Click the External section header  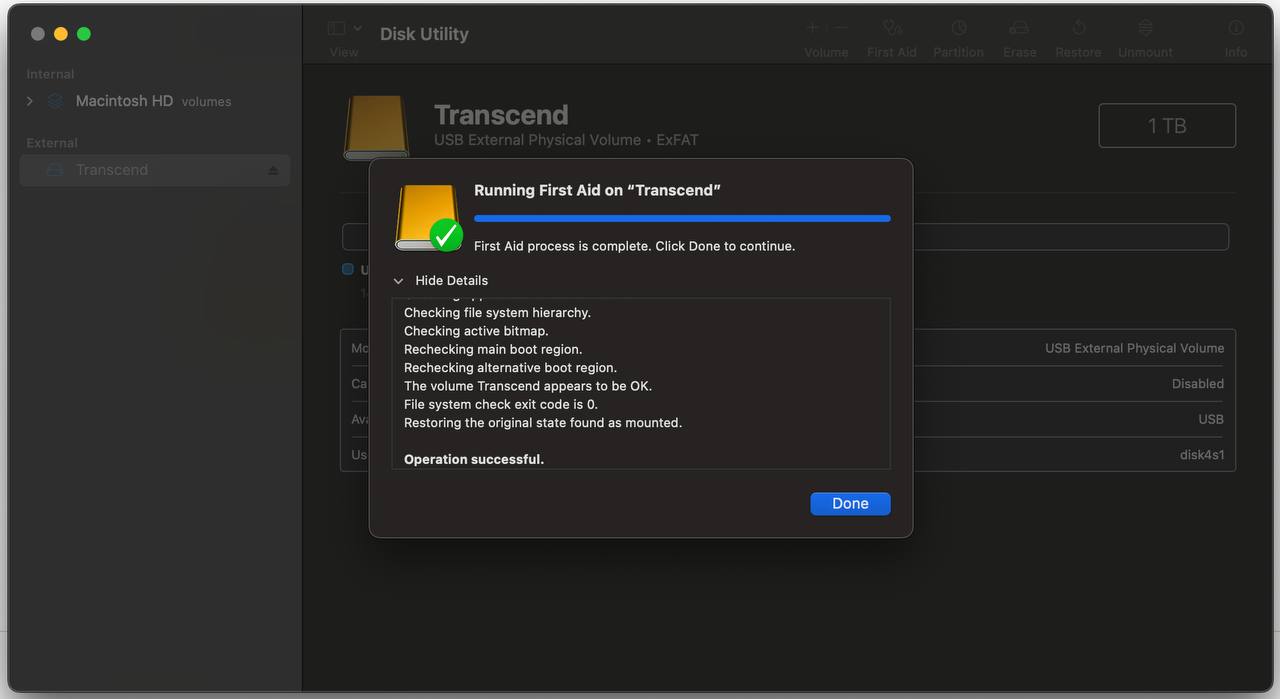coord(52,143)
